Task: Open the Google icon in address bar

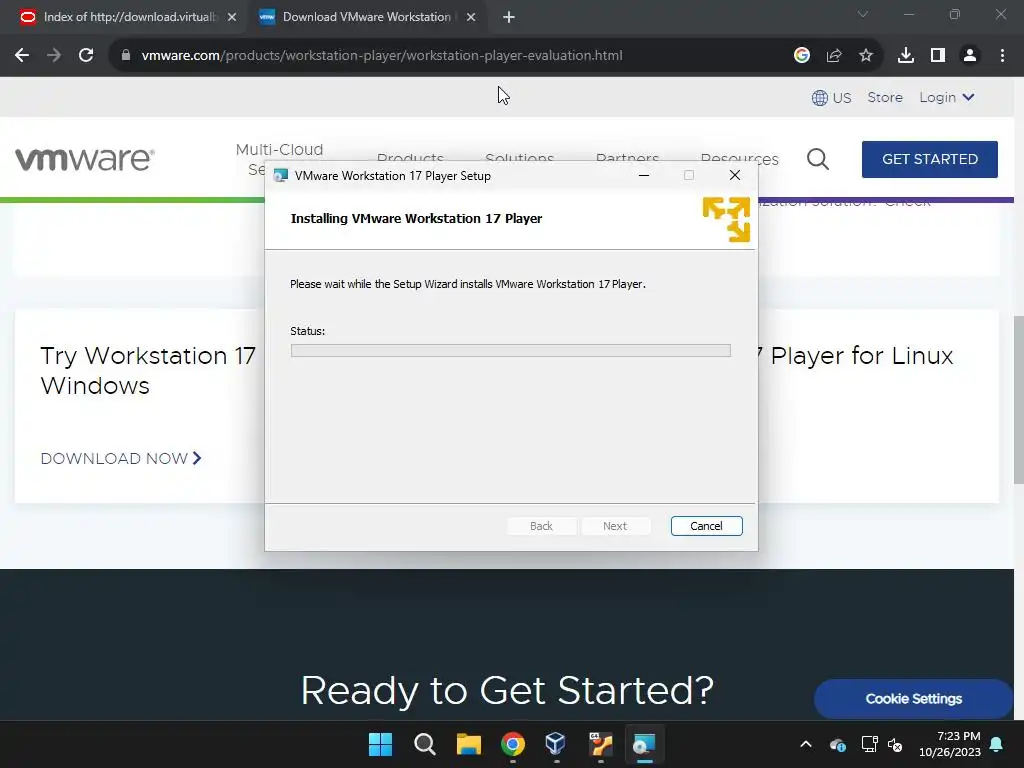Action: (802, 56)
